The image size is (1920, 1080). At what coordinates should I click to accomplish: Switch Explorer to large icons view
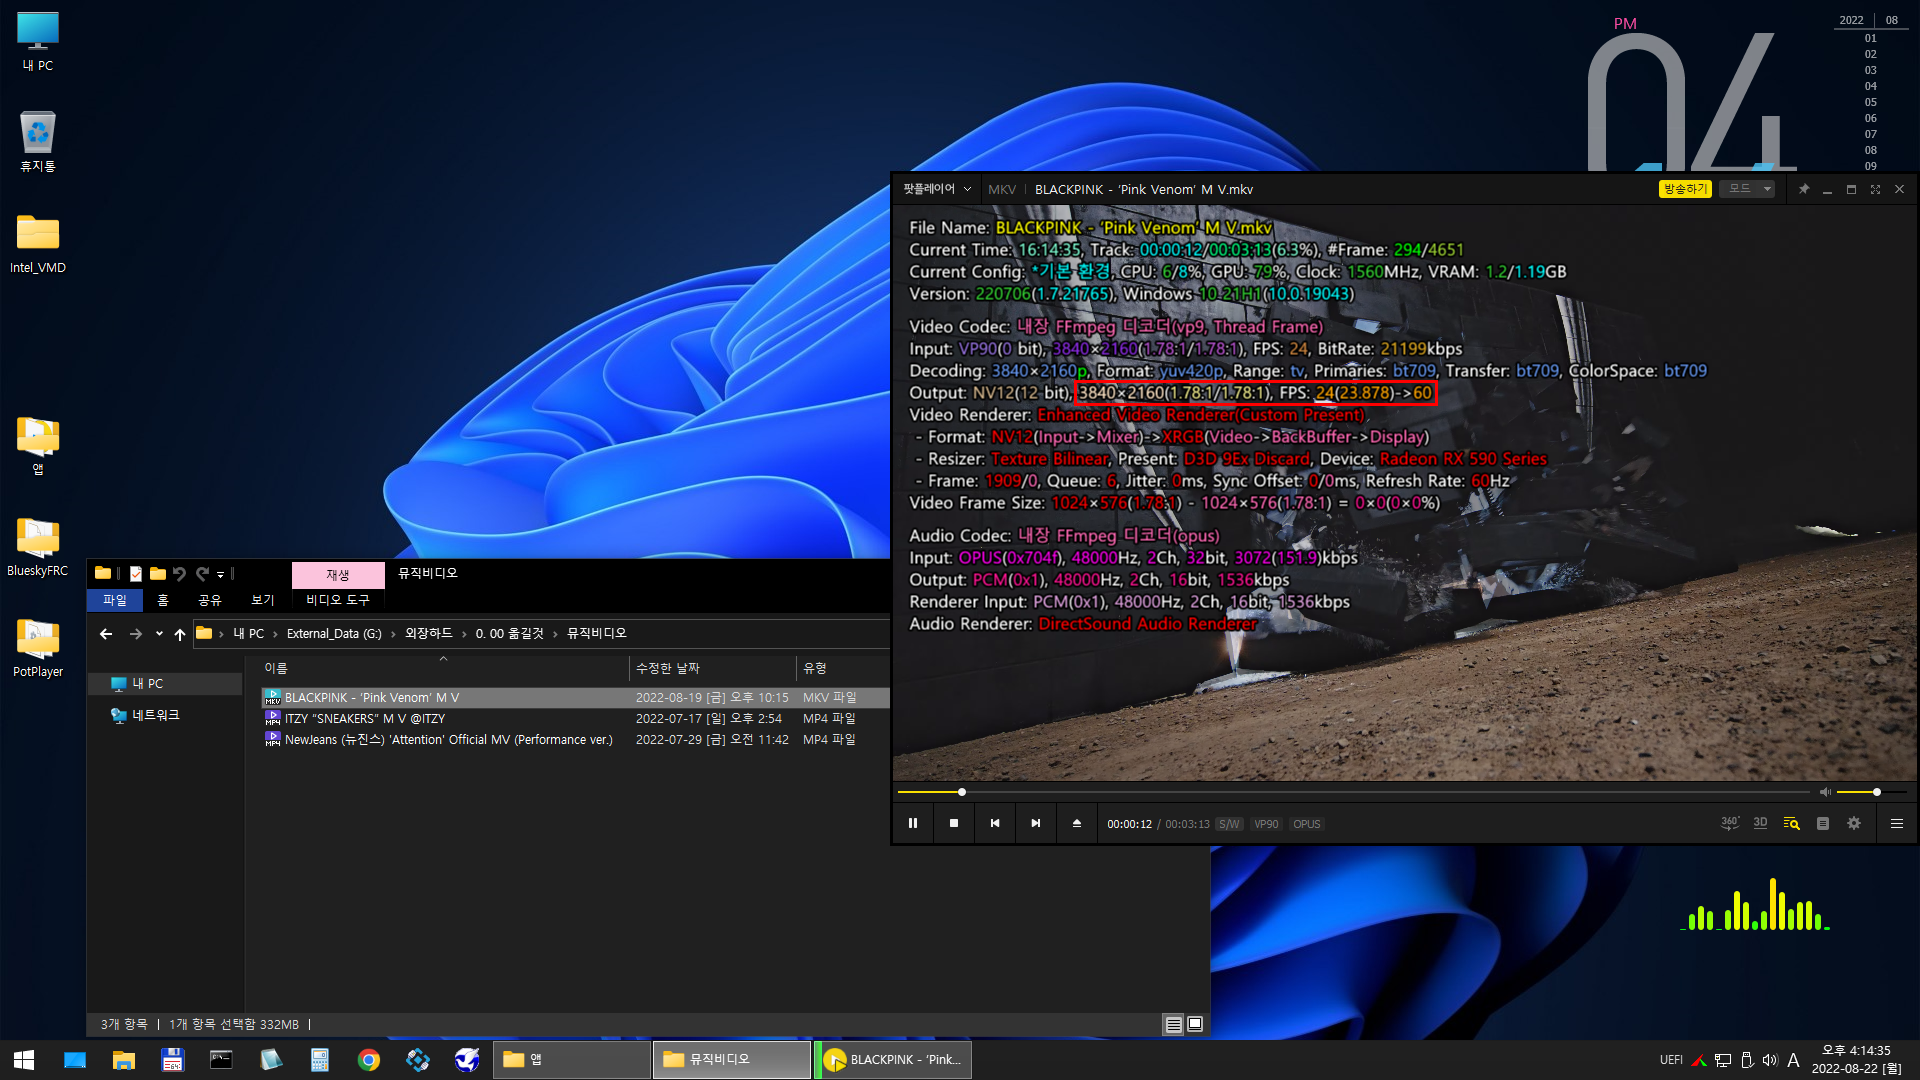click(x=1195, y=1024)
